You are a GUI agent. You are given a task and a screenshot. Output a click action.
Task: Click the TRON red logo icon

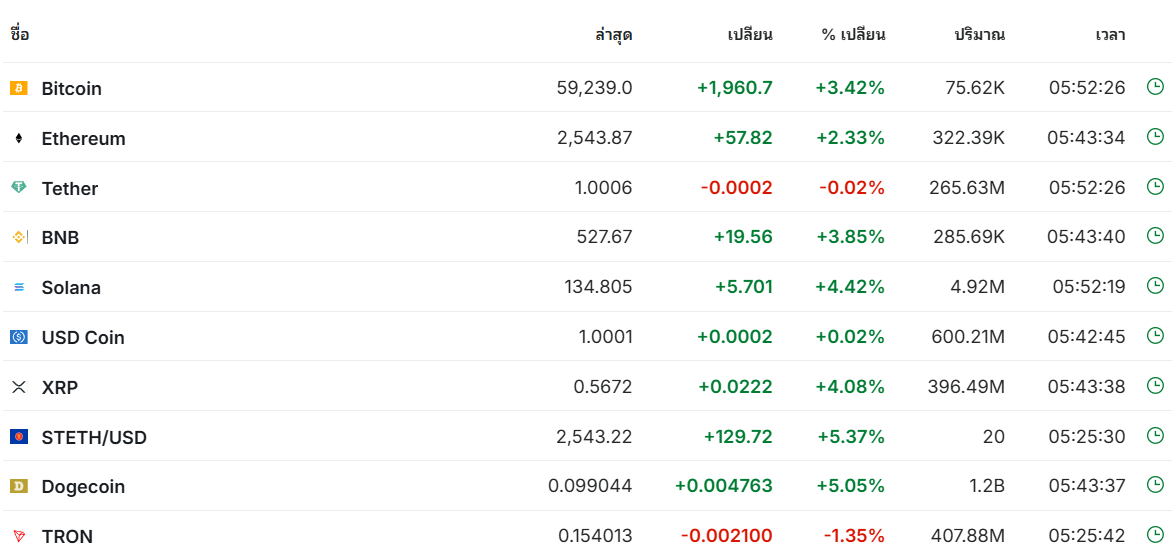[x=19, y=536]
